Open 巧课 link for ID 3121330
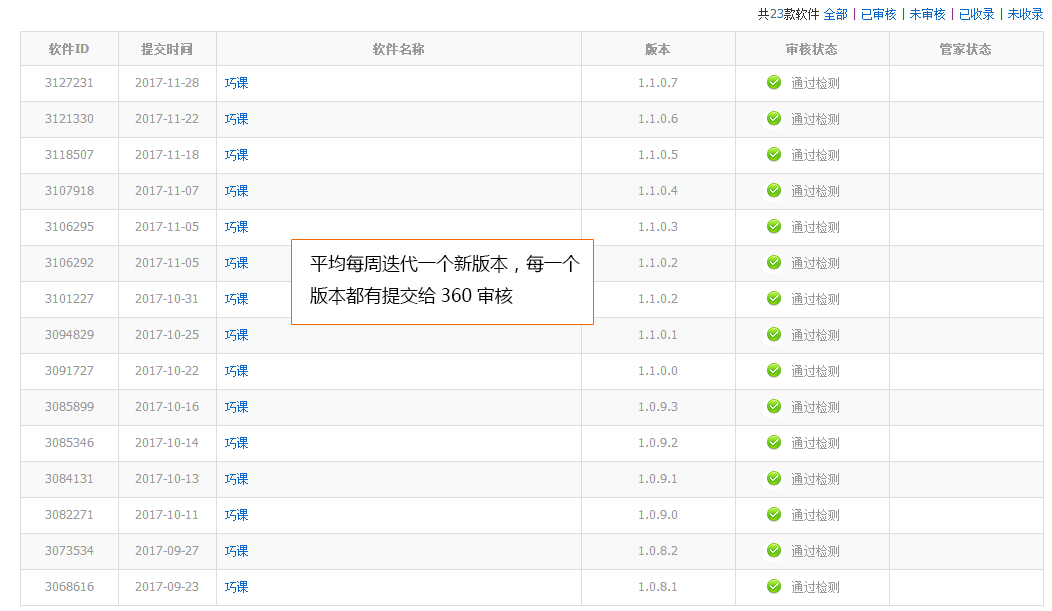Screen dimensions: 1052x611 236,119
